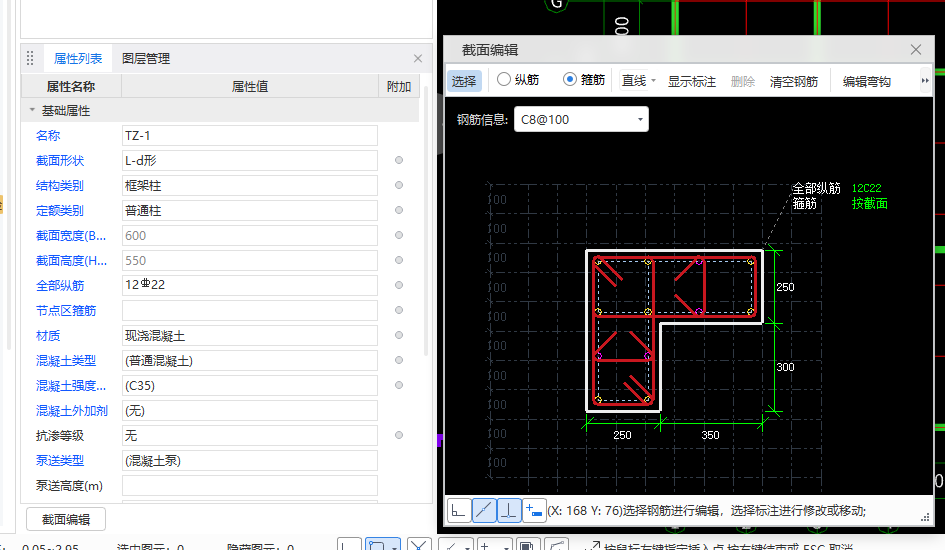Click the 选择 tool in section editor
This screenshot has width=945, height=550.
(x=464, y=81)
